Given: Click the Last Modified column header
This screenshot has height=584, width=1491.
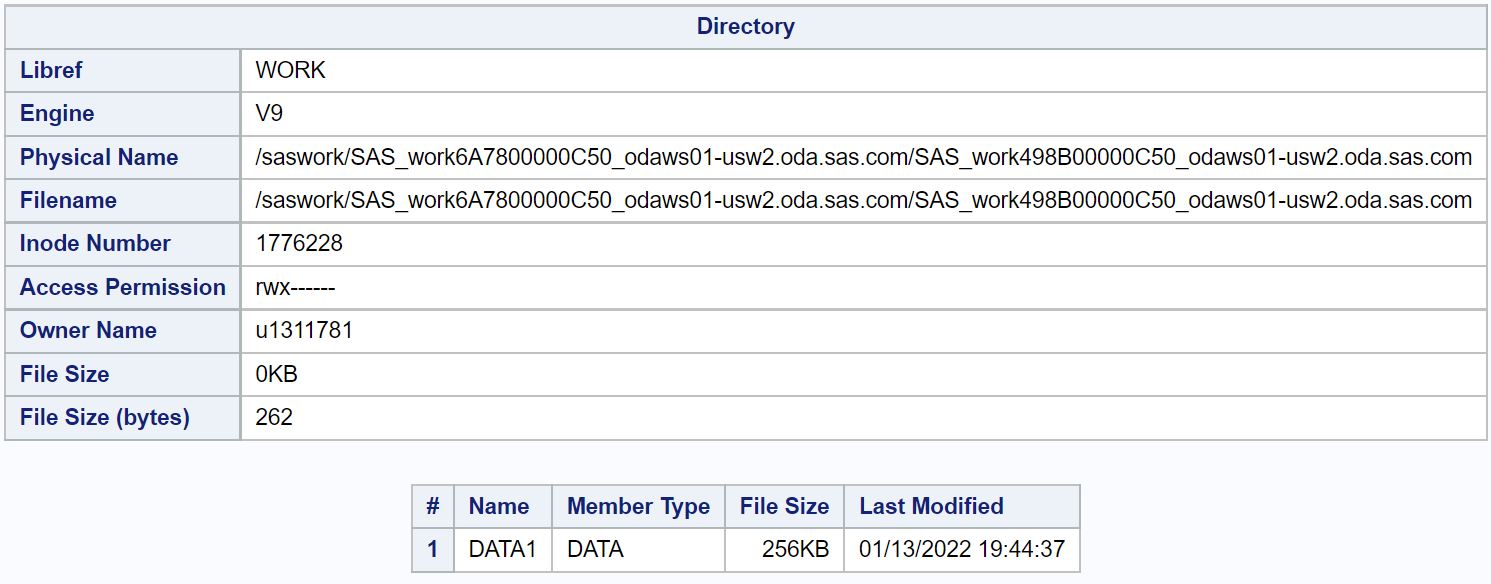Looking at the screenshot, I should (x=931, y=506).
